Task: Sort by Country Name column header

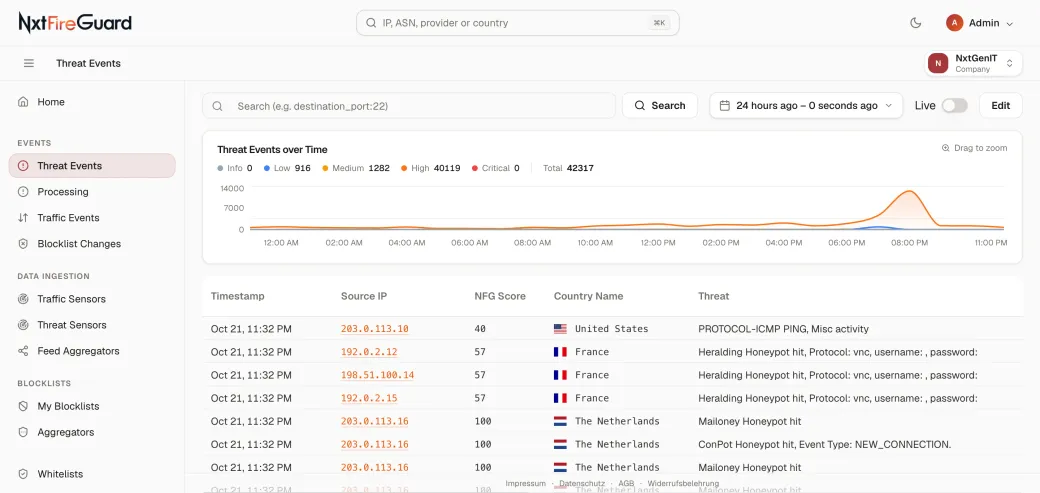Action: pos(588,296)
